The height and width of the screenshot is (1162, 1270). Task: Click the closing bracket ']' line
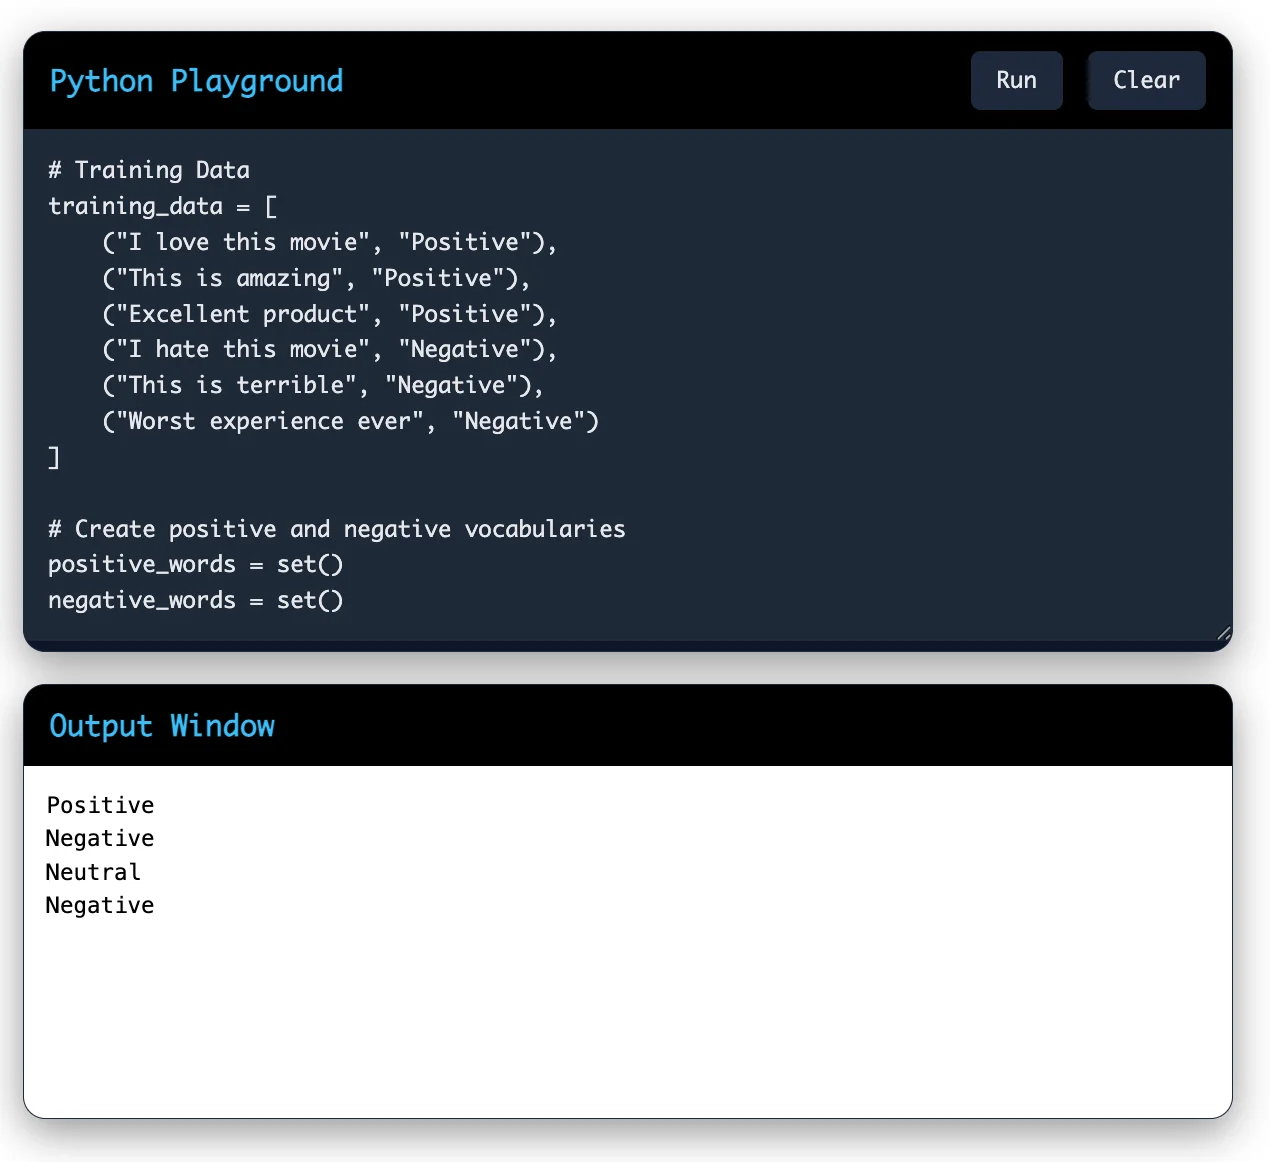pyautogui.click(x=54, y=457)
